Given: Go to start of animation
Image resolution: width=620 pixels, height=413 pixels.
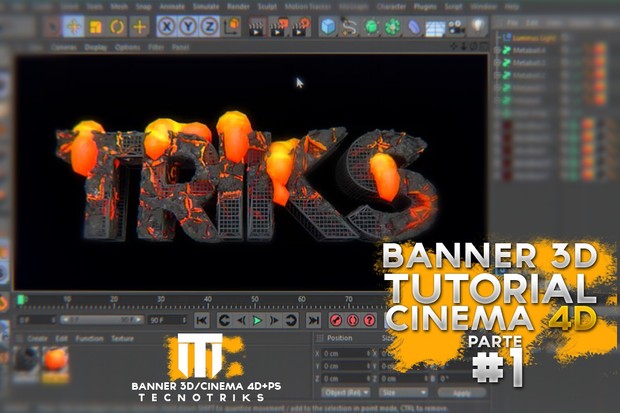Looking at the screenshot, I should (202, 320).
